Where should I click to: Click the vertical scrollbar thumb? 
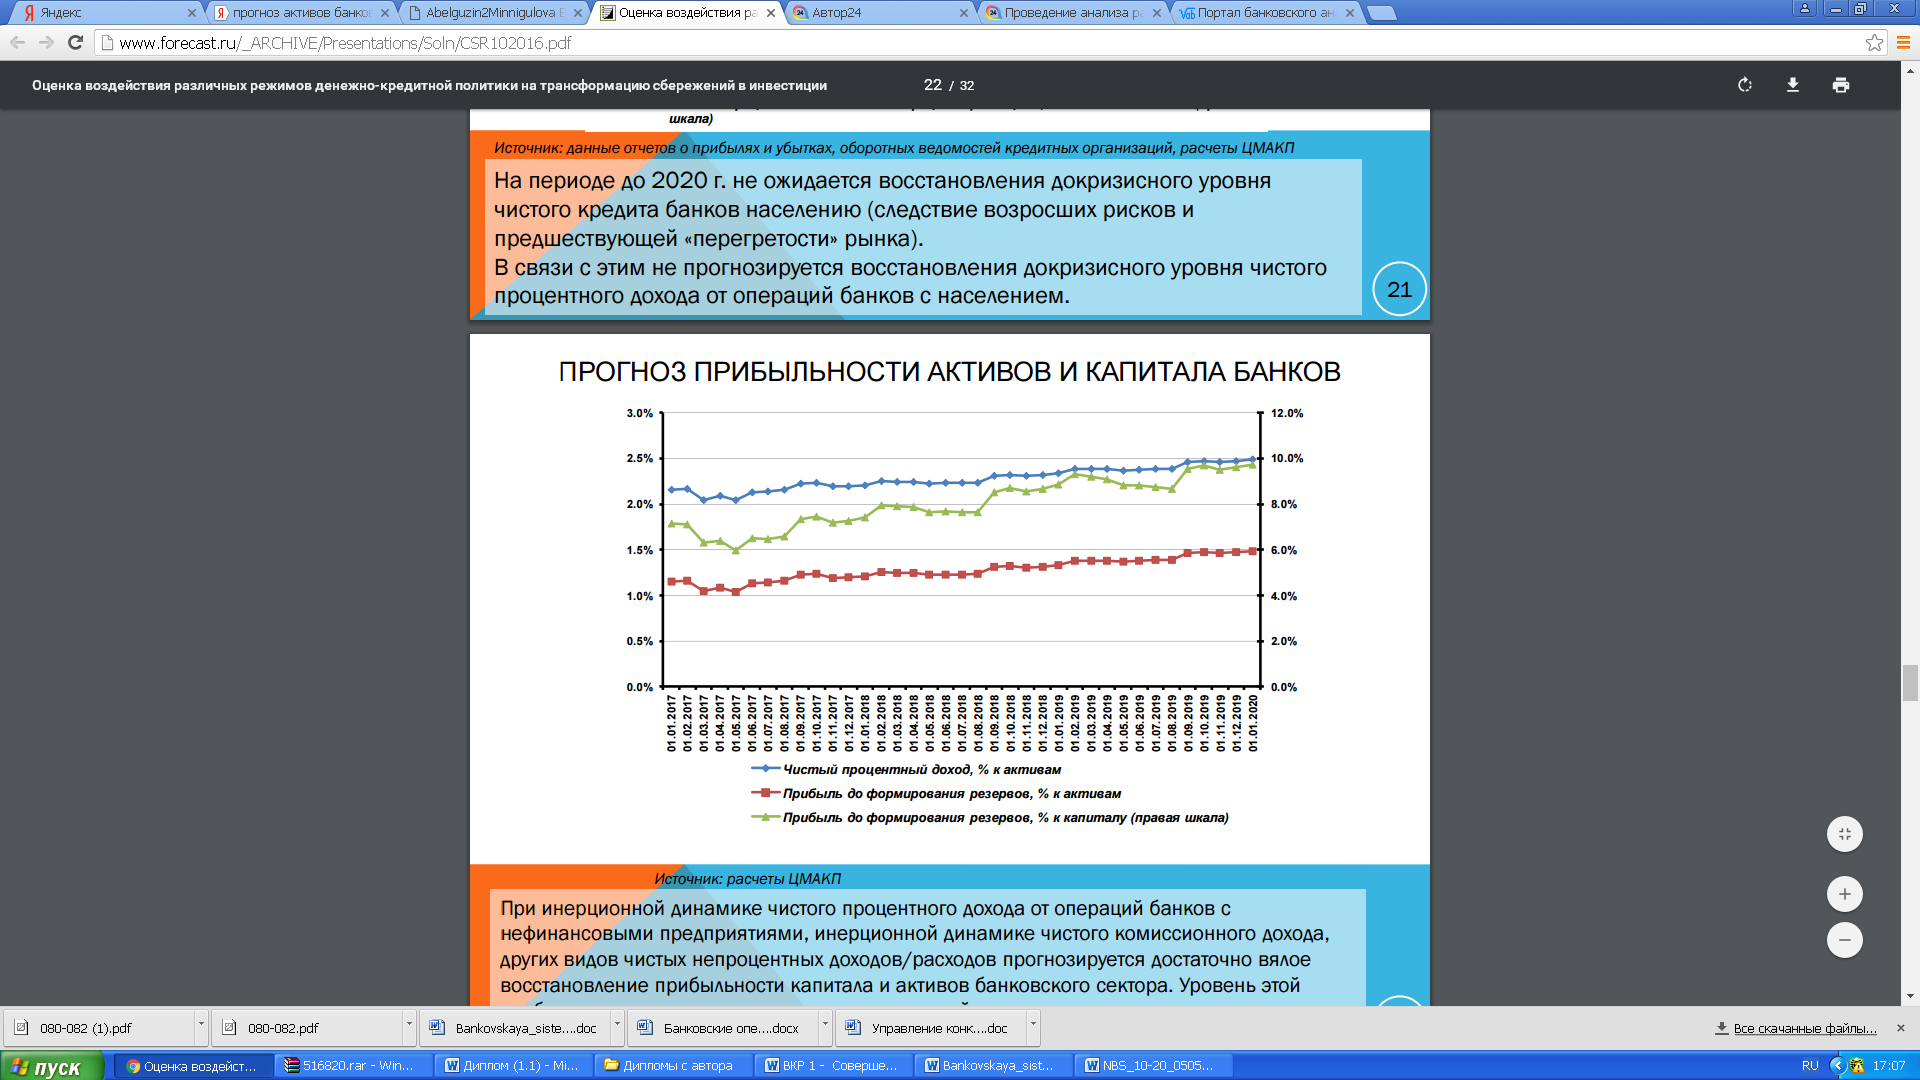tap(1910, 683)
